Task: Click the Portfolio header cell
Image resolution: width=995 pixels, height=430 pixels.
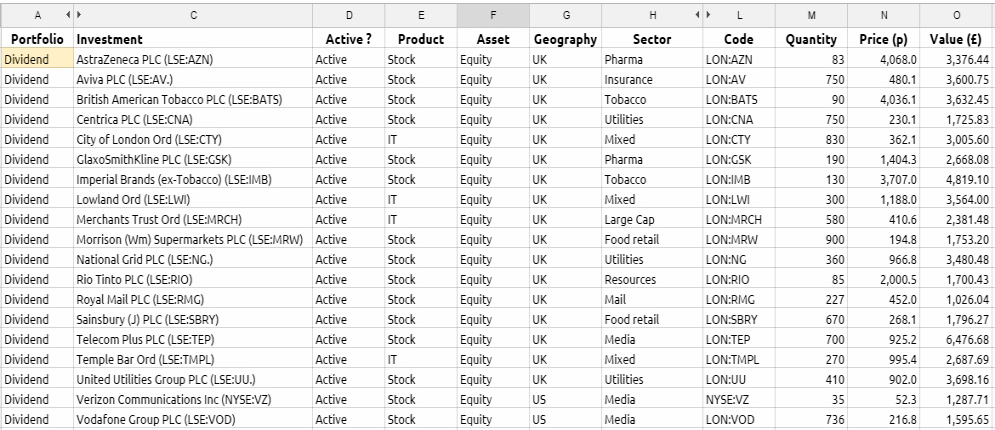Action: coord(37,39)
